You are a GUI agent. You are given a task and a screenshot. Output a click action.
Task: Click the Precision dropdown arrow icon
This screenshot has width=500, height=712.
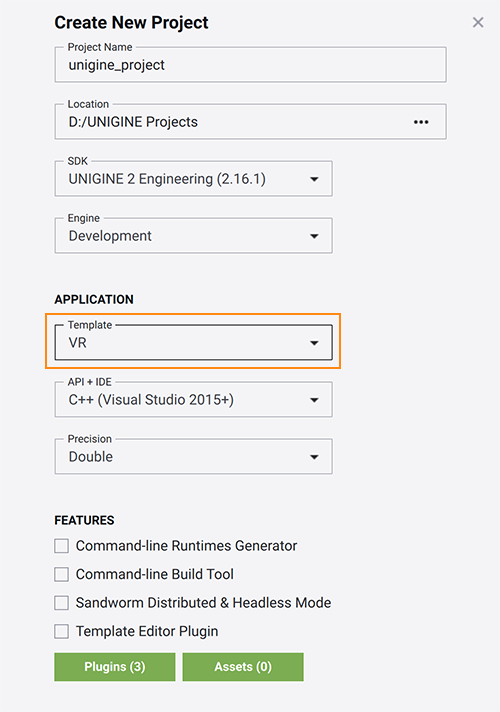tap(314, 457)
